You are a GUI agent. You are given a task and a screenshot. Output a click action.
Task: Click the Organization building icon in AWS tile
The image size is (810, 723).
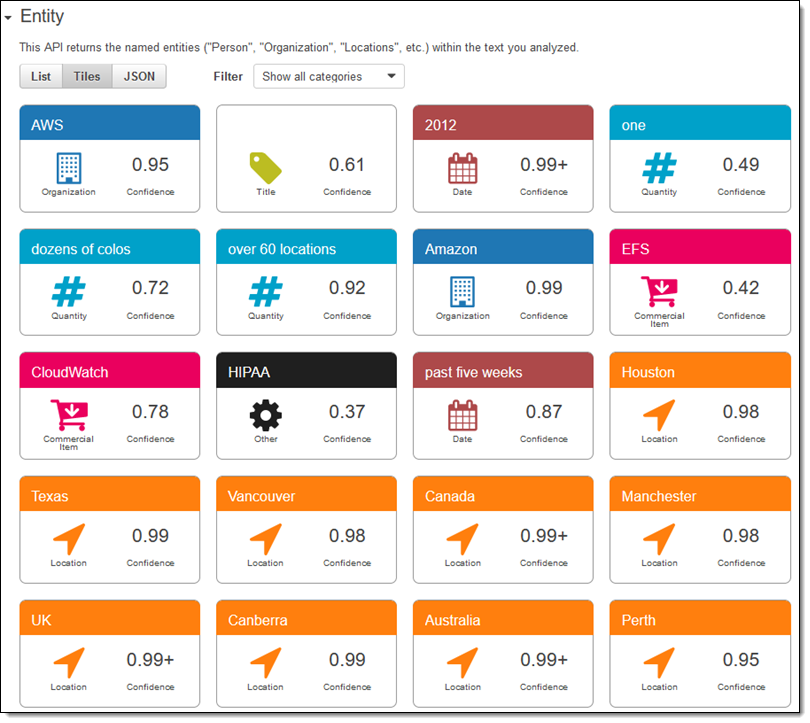(69, 168)
